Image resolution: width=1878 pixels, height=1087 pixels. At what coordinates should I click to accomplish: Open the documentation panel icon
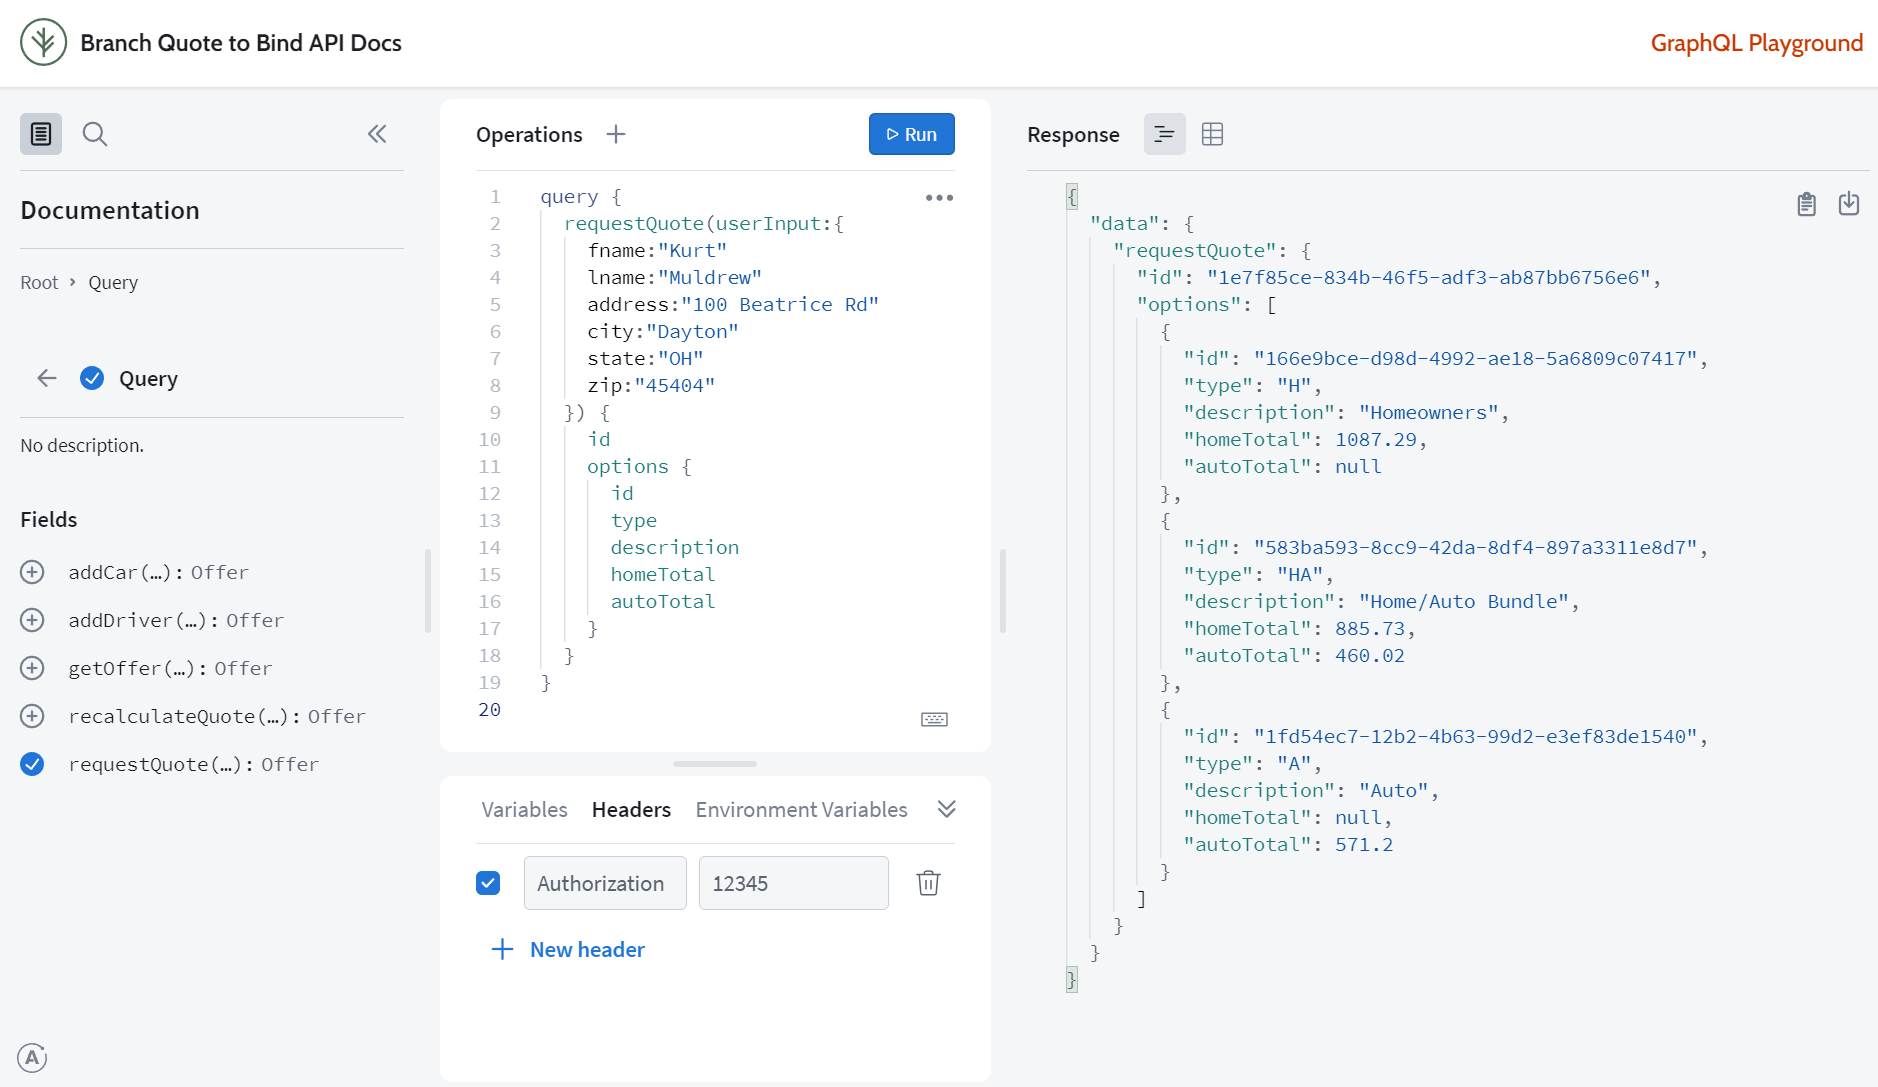[x=41, y=134]
